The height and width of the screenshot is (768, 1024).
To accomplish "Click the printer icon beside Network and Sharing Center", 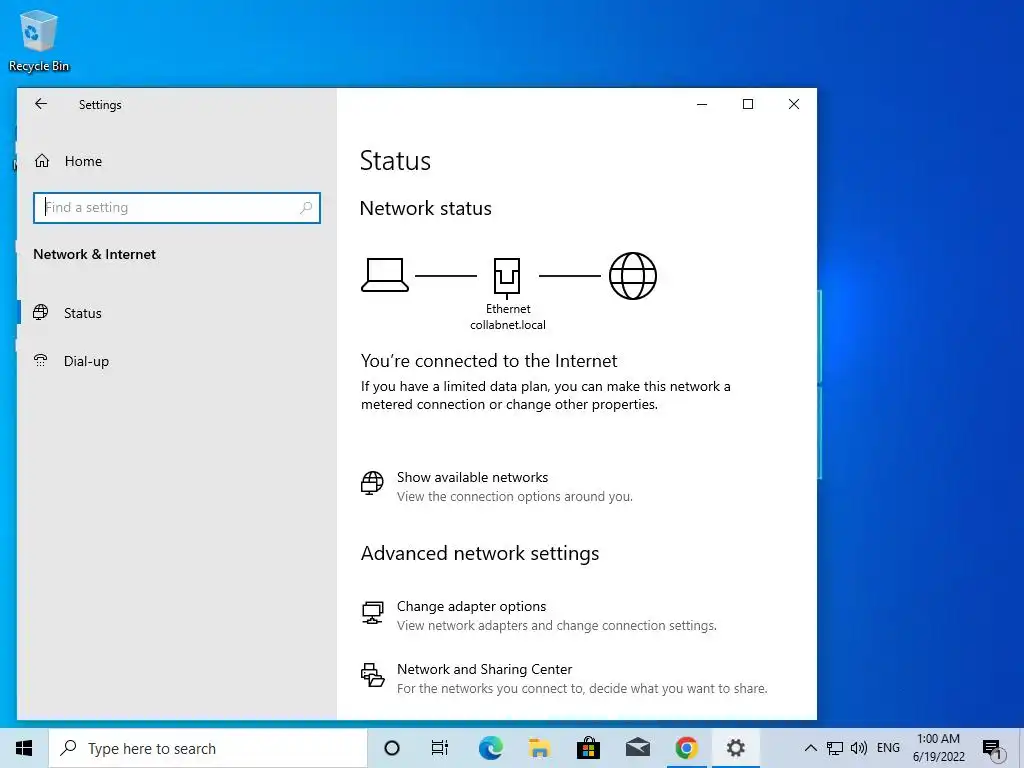I will pyautogui.click(x=372, y=675).
